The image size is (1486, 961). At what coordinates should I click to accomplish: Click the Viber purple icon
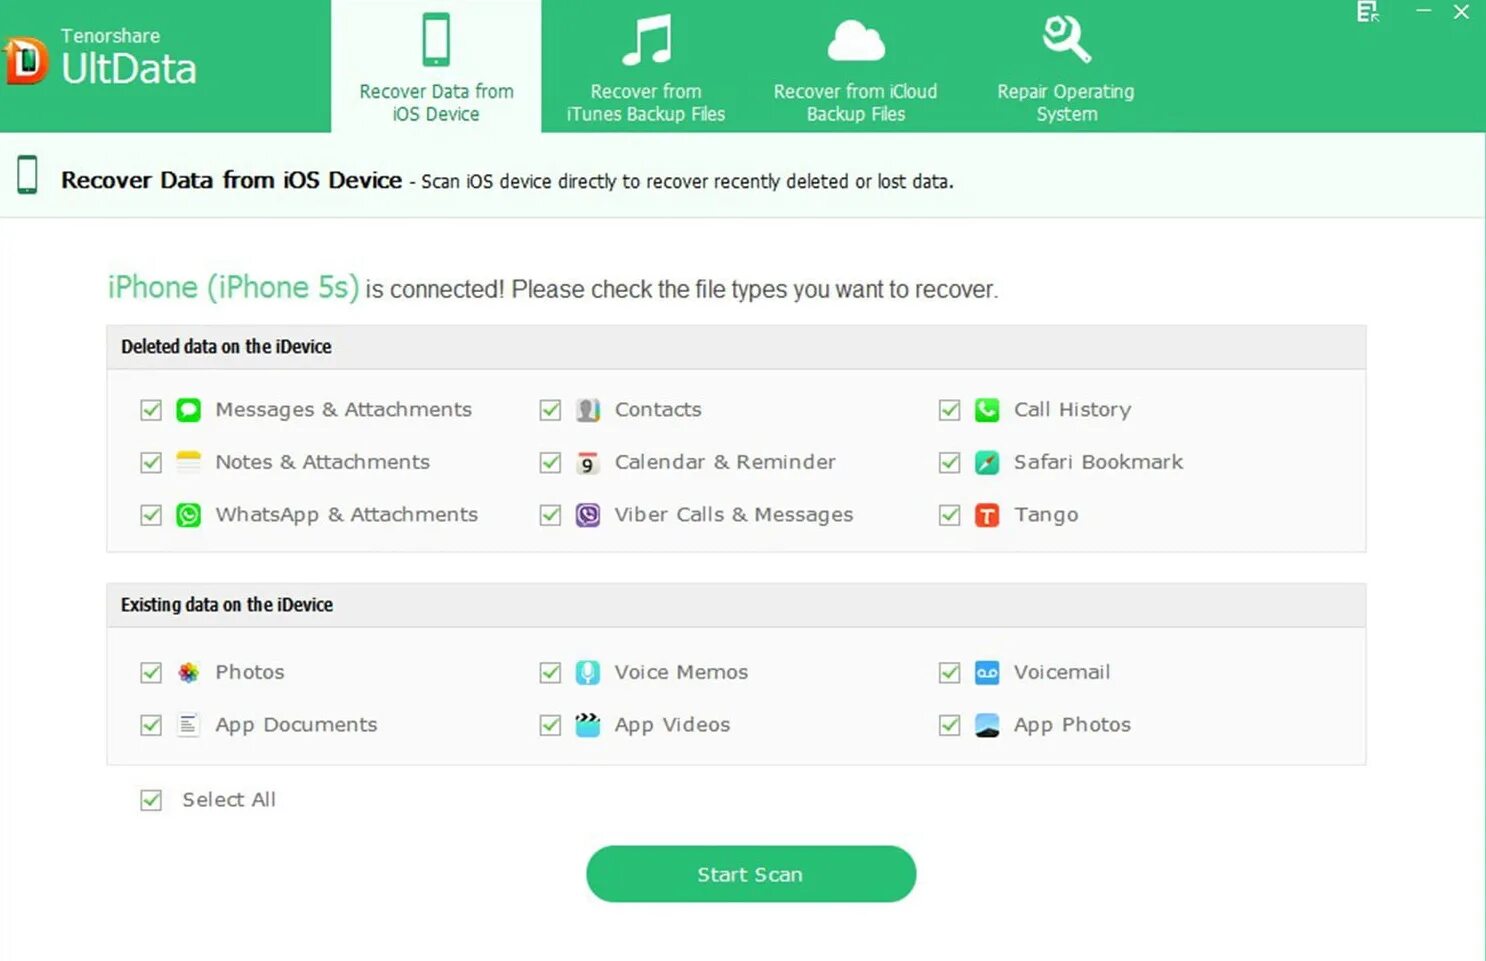click(x=588, y=515)
